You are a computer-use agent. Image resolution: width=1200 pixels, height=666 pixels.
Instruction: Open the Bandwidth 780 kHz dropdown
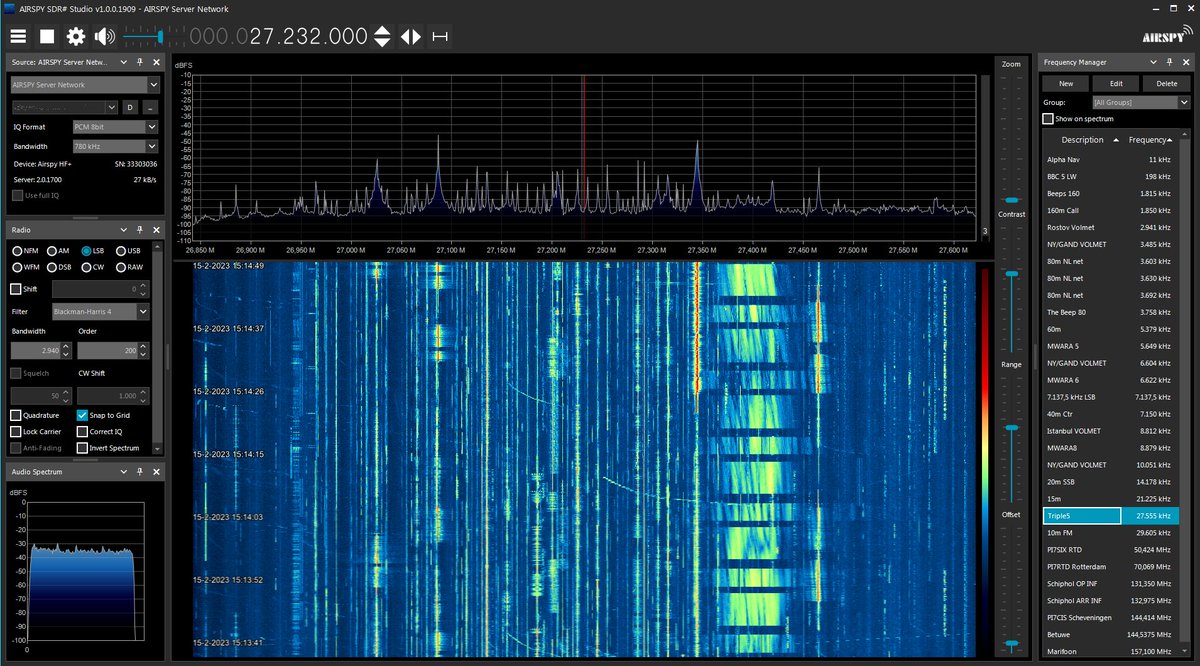coord(116,146)
